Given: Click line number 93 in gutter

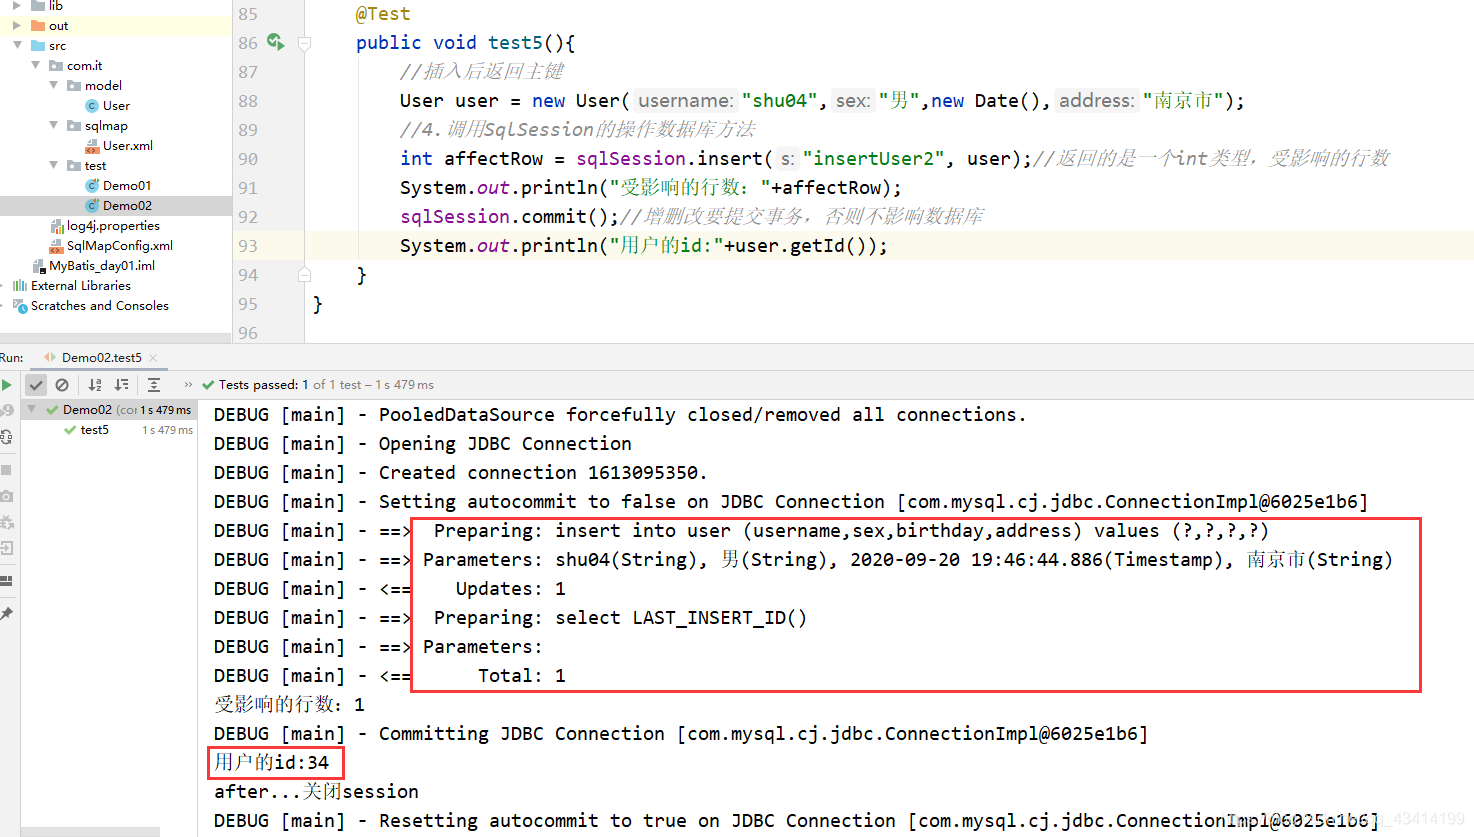Looking at the screenshot, I should (x=248, y=246).
